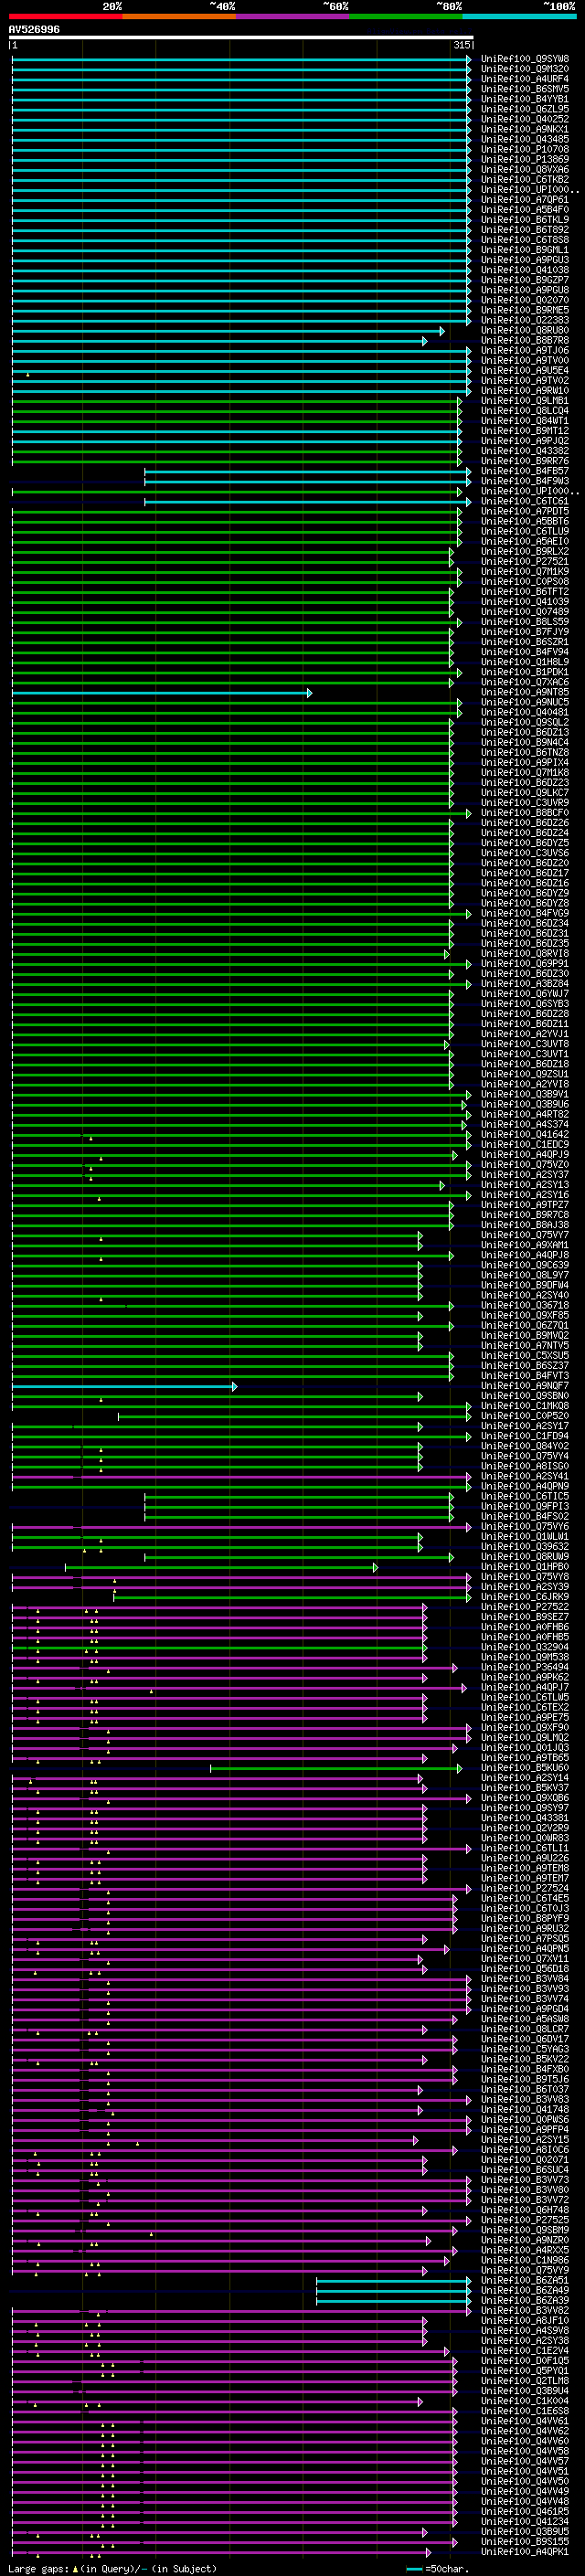Select the UniRef100_B9GML1 label
Image resolution: width=585 pixels, height=2576 pixels.
pyautogui.click(x=525, y=250)
